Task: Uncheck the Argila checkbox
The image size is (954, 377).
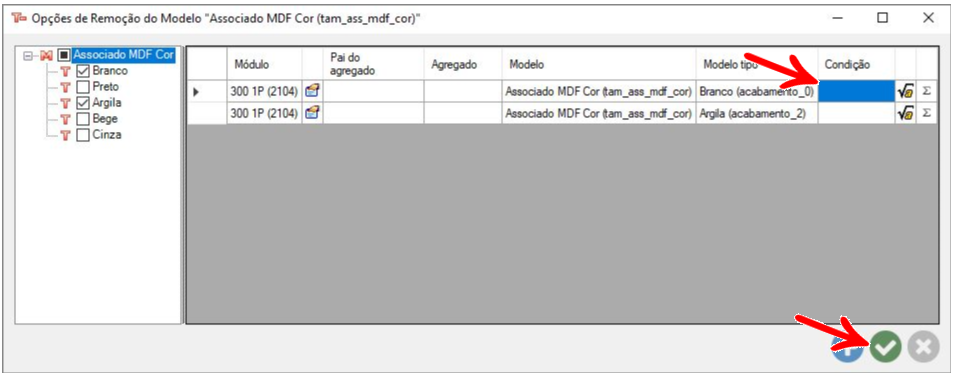Action: [83, 103]
